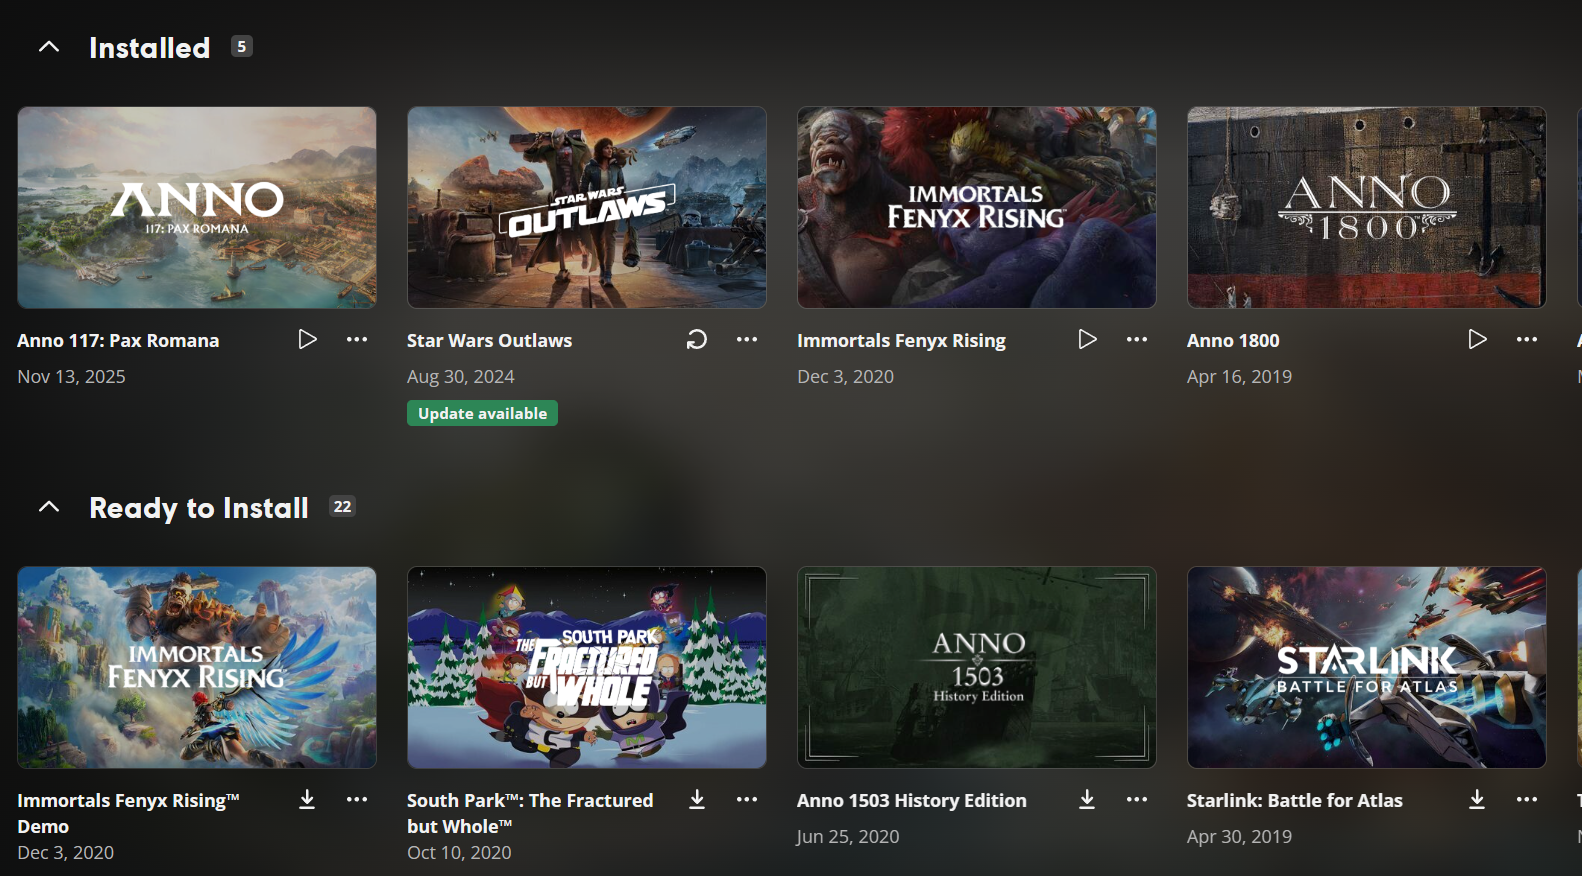Open more options for Starlink: Battle for Atlas
This screenshot has height=876, width=1582.
(1527, 799)
